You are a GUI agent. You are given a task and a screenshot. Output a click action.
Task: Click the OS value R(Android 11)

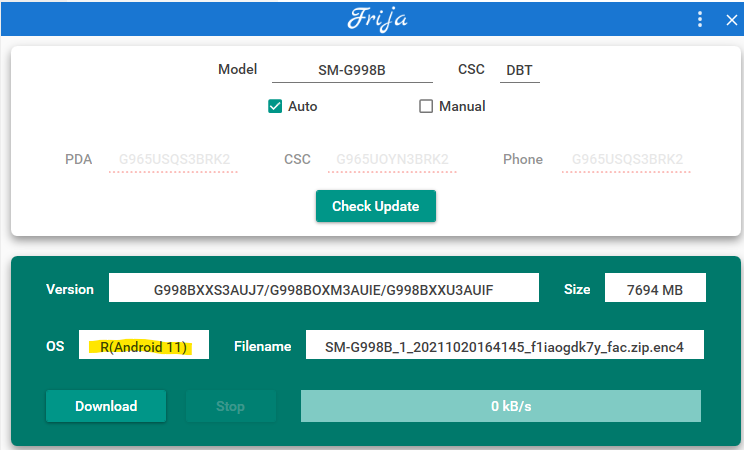coord(144,345)
